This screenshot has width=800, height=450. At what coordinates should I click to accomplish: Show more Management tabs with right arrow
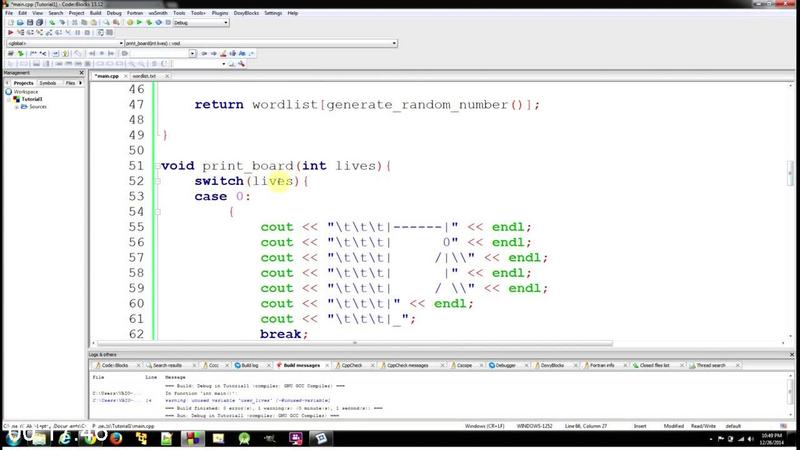click(81, 83)
